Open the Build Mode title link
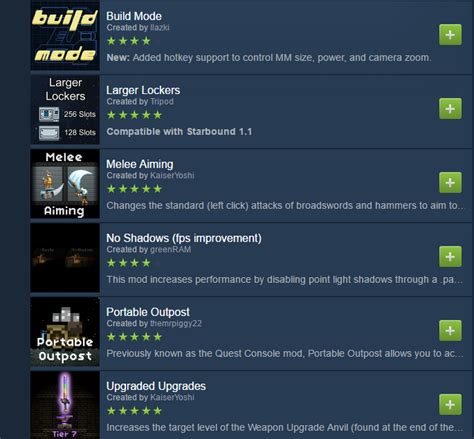The width and height of the screenshot is (474, 439). (134, 16)
